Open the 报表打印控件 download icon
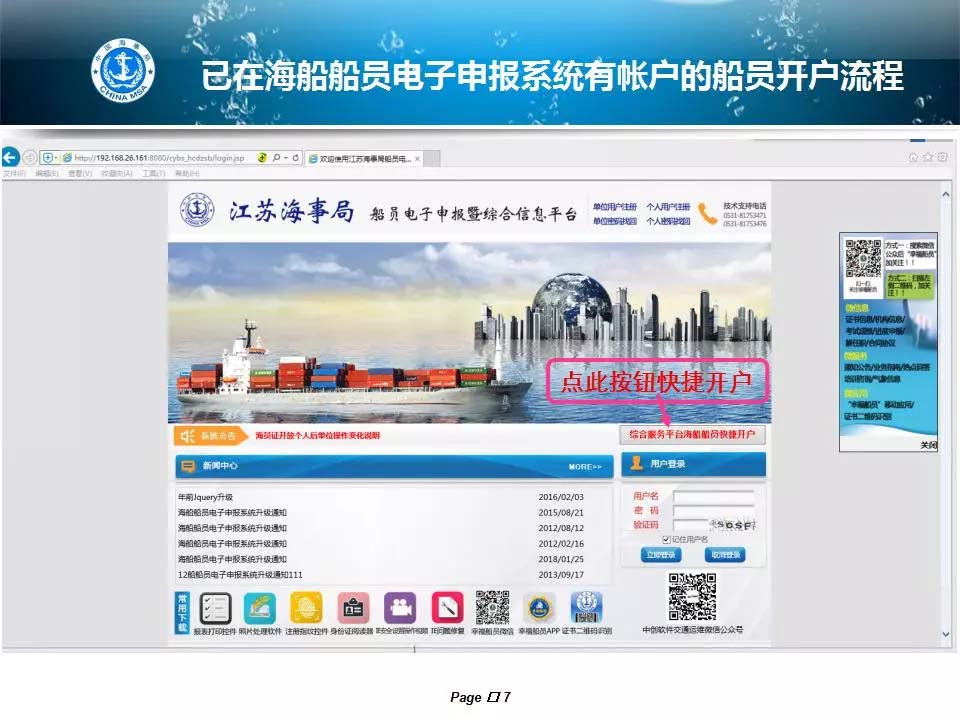 click(x=215, y=608)
